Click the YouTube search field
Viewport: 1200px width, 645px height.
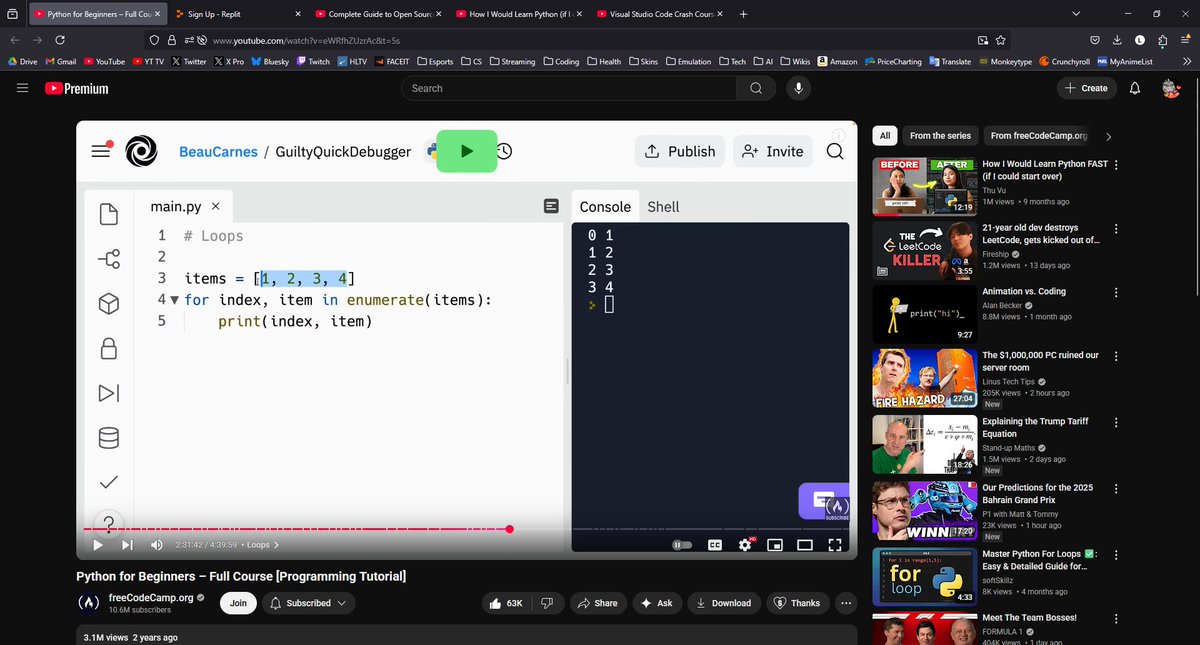pos(569,88)
